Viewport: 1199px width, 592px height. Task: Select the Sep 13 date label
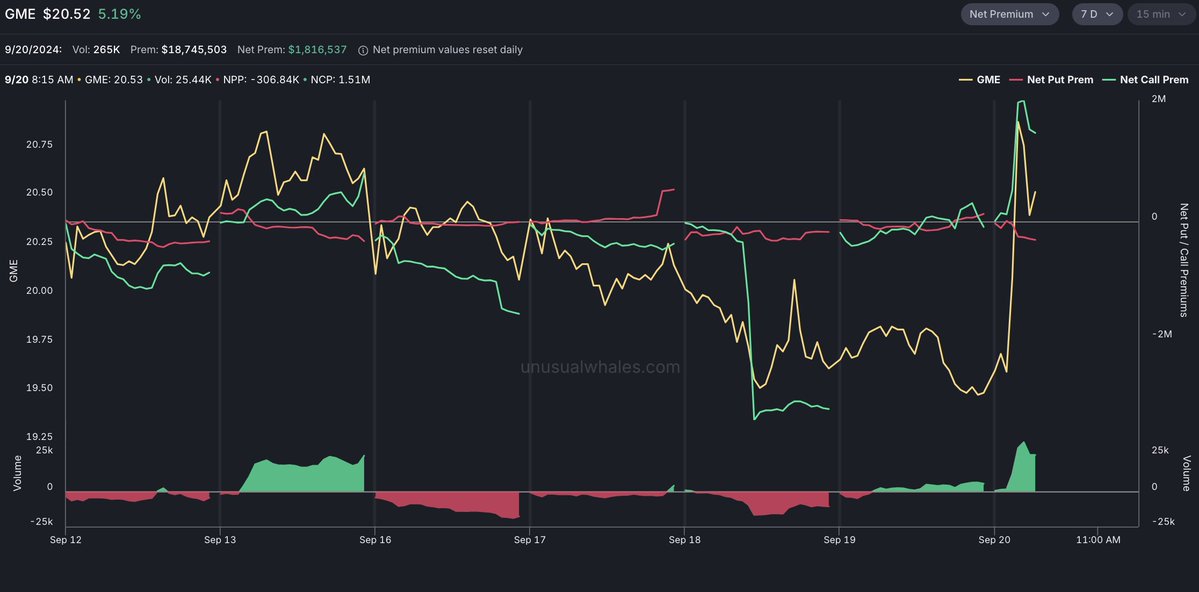(220, 540)
